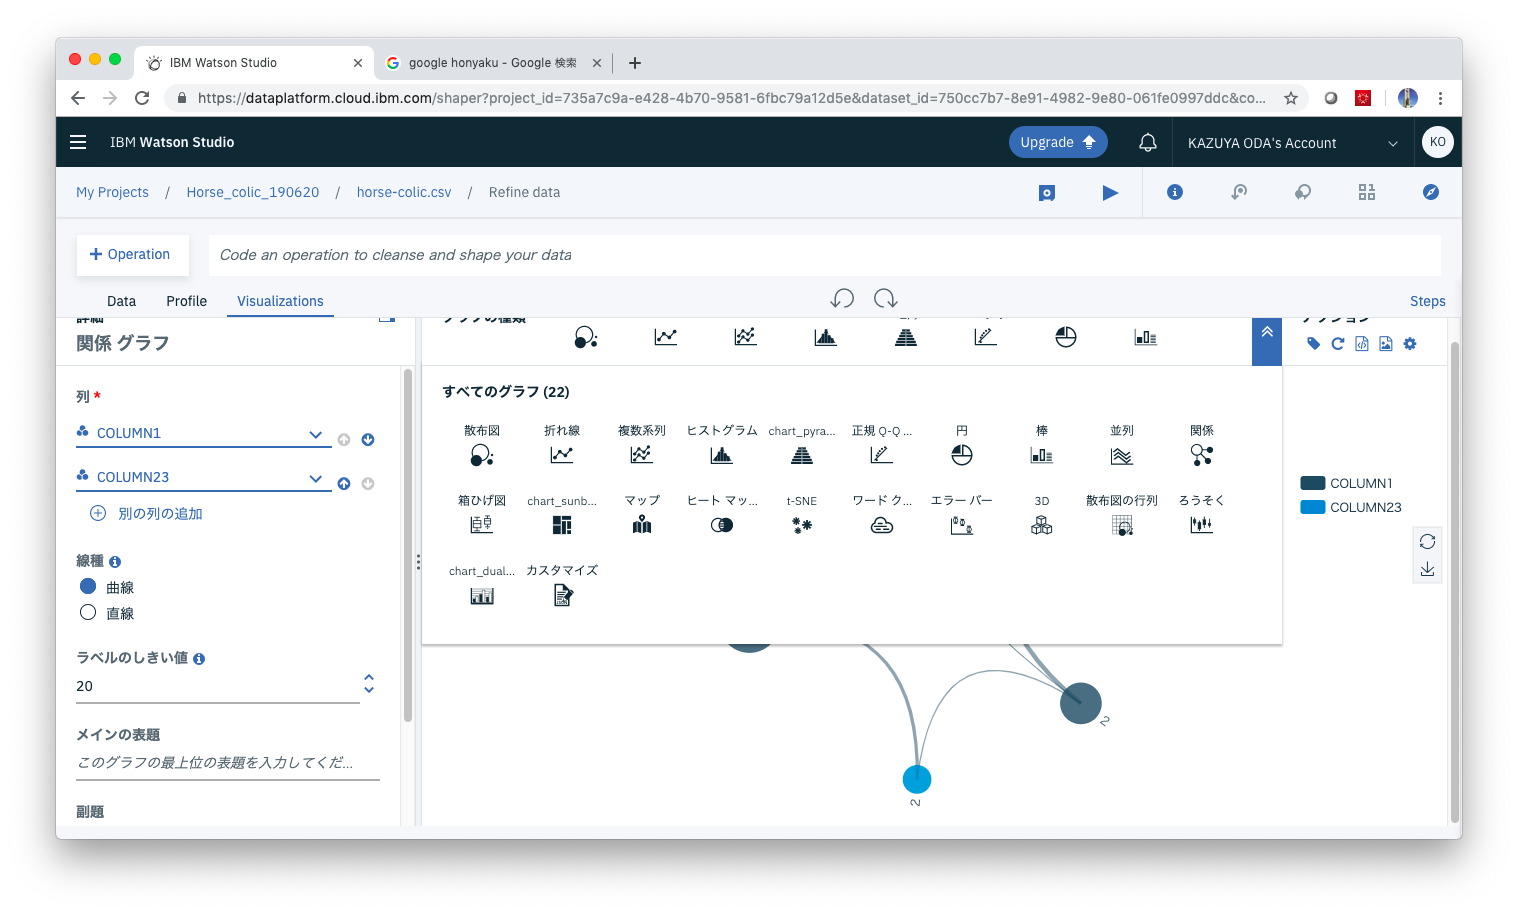The width and height of the screenshot is (1518, 913).
Task: Open the chart settings gear in the actions panel
Action: click(x=1410, y=343)
